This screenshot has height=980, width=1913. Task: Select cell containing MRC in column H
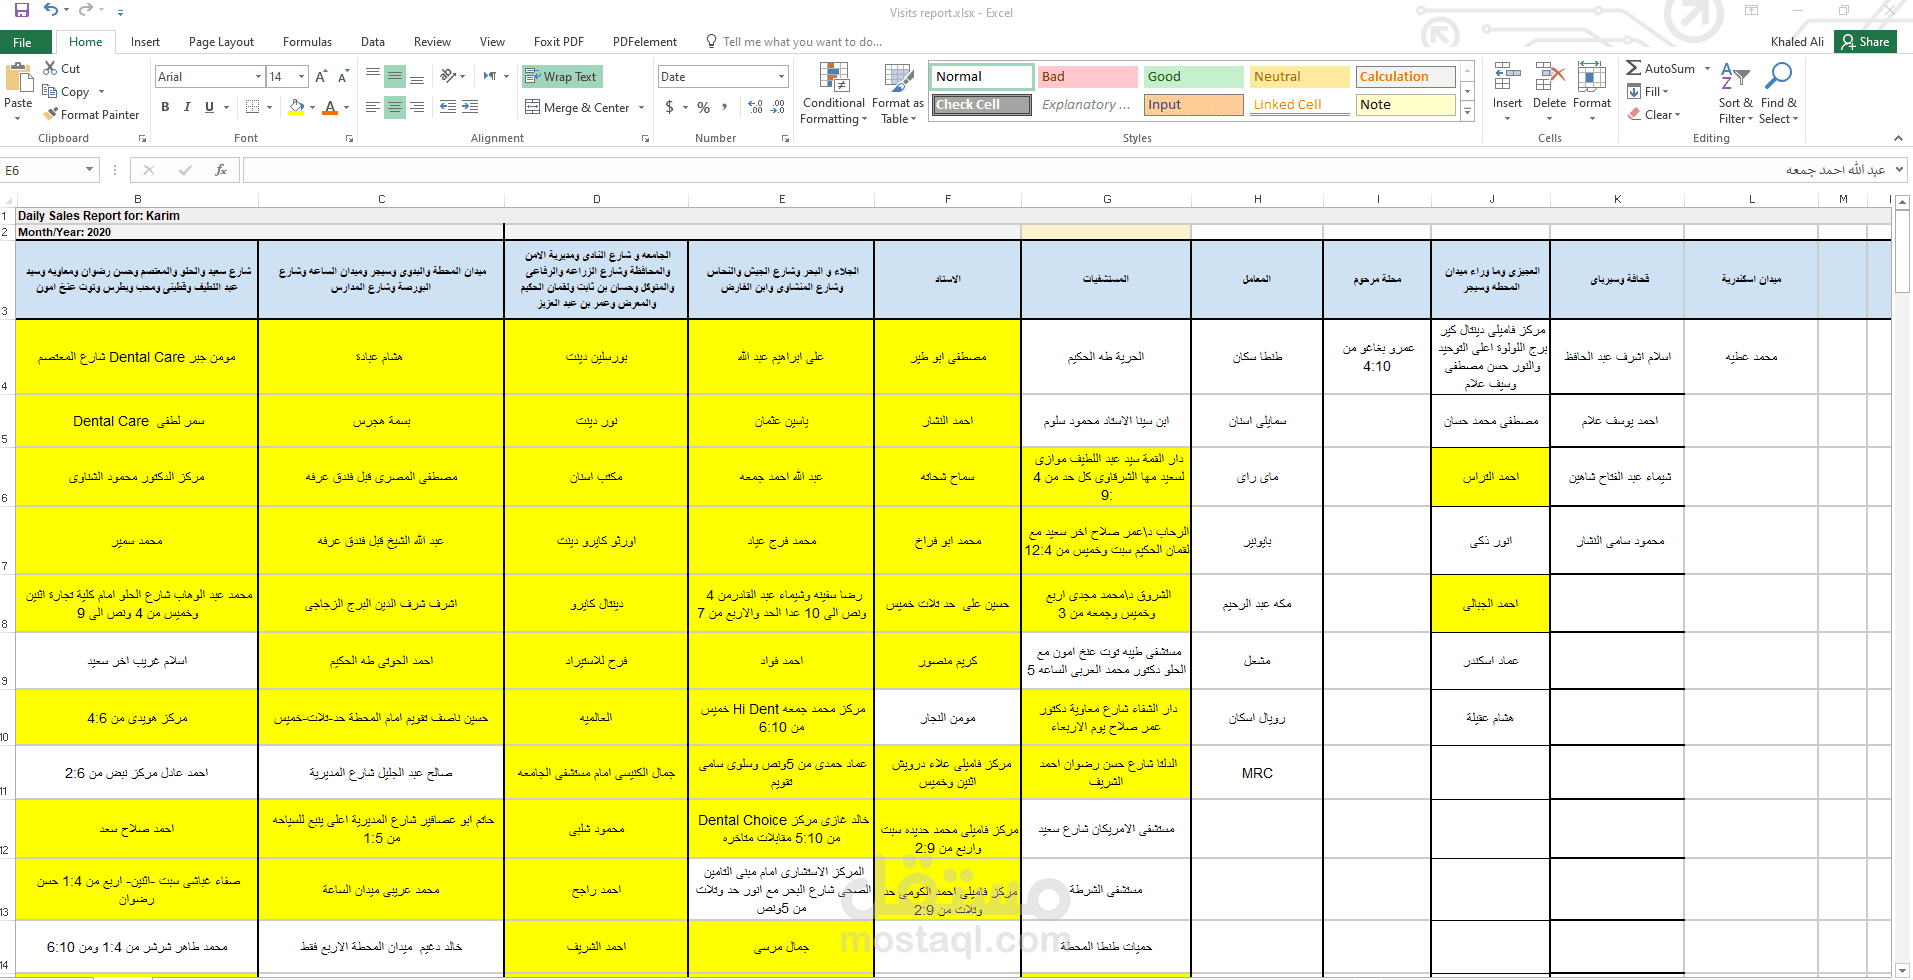pos(1257,773)
